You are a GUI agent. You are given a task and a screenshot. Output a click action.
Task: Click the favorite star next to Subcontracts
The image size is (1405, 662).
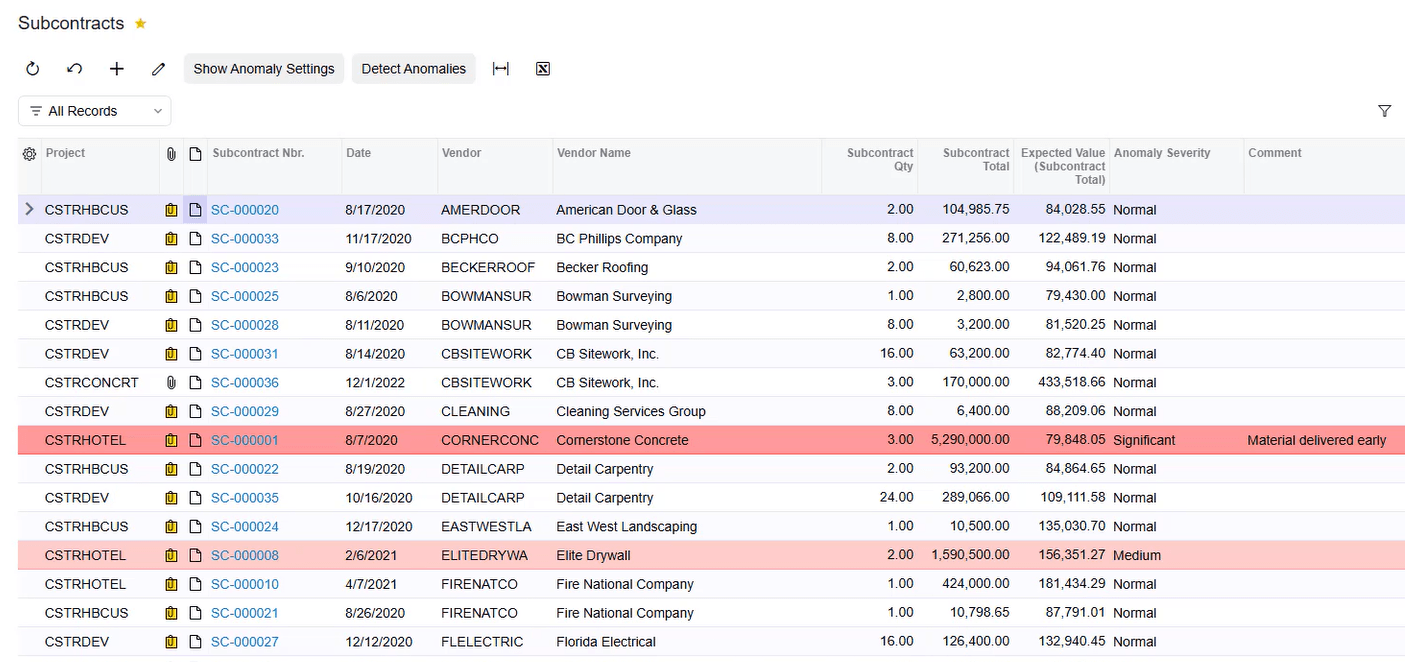(x=140, y=24)
